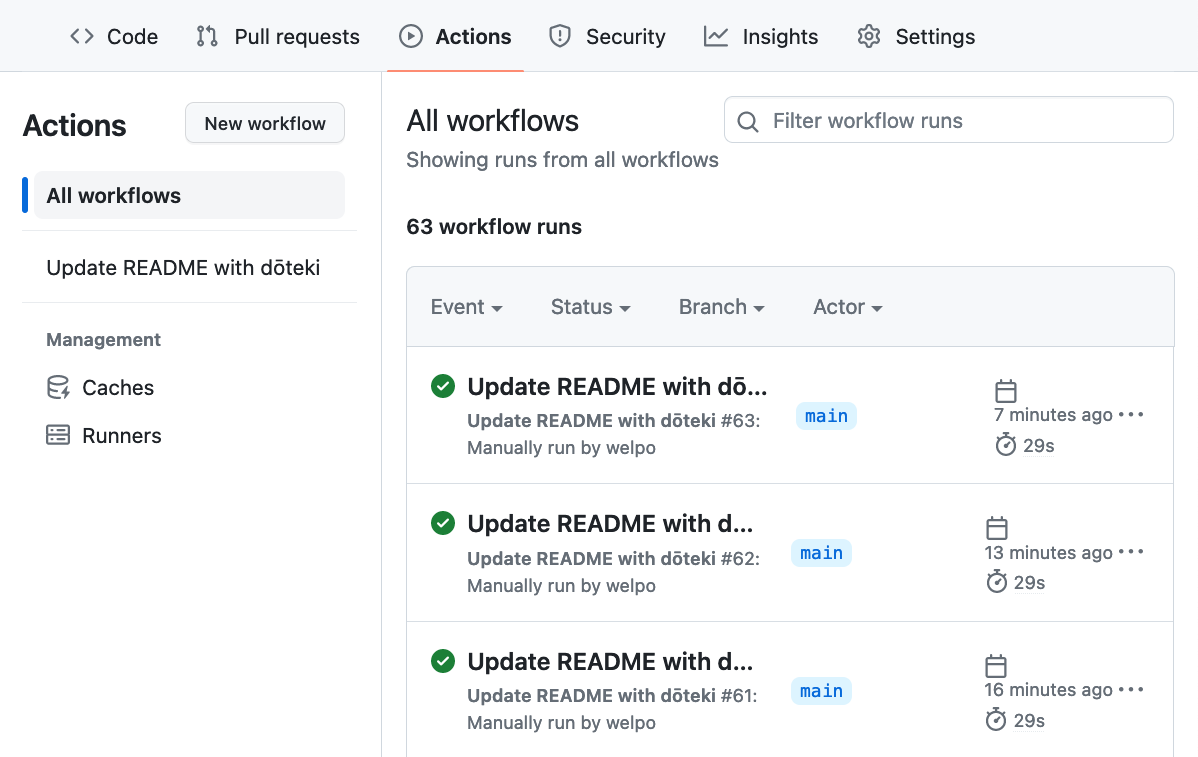Open the Caches management page
This screenshot has height=757, width=1198.
coord(118,387)
